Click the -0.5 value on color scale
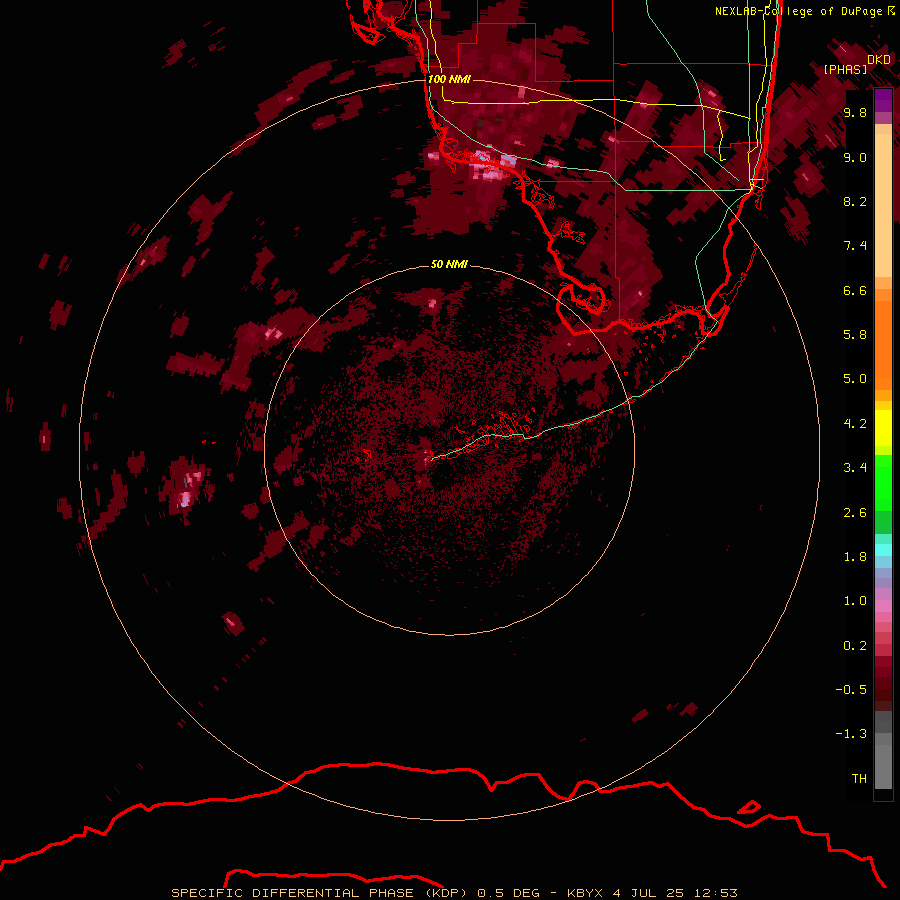The image size is (900, 900). pos(851,689)
